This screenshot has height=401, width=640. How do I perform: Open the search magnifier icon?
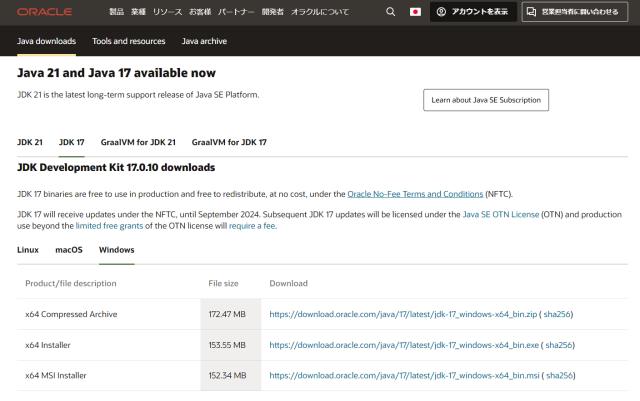coord(391,12)
